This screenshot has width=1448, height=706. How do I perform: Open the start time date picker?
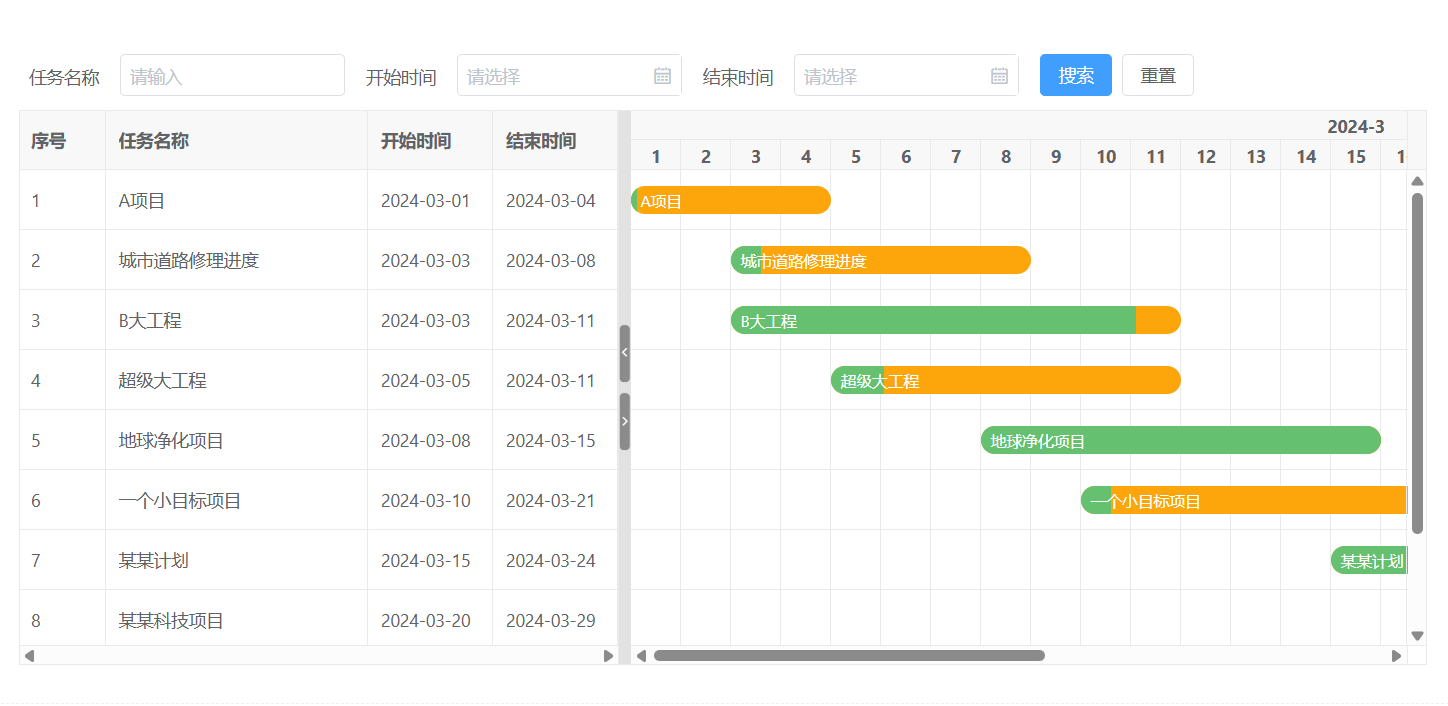[x=555, y=76]
